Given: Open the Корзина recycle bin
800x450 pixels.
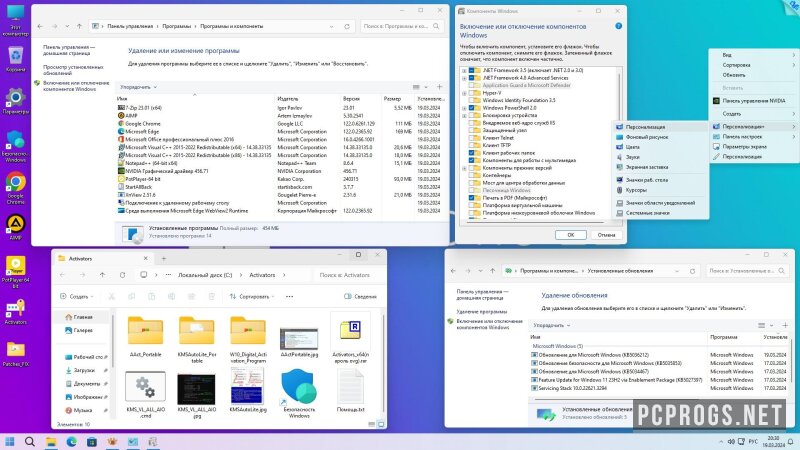Looking at the screenshot, I should (x=15, y=59).
